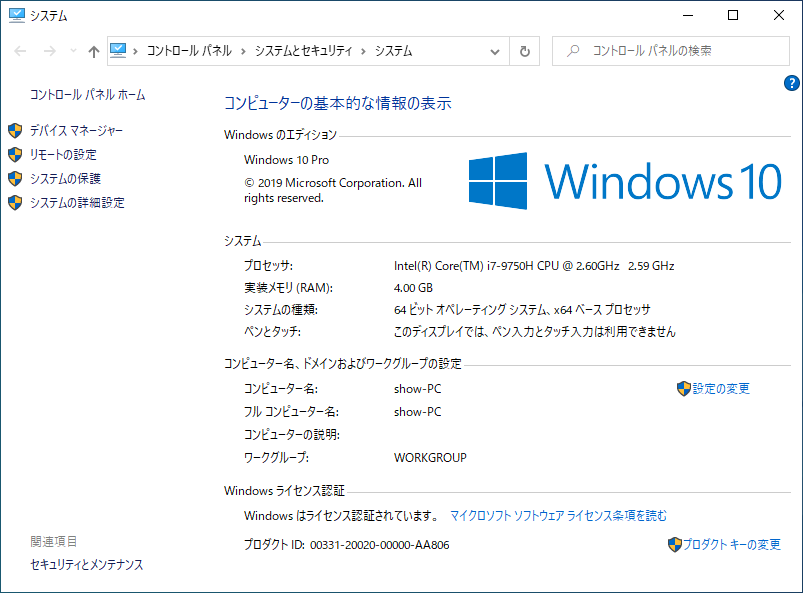Read the マイクロソフト ソフトウェア ライセンス条項を読む link
The height and width of the screenshot is (593, 803).
click(559, 516)
